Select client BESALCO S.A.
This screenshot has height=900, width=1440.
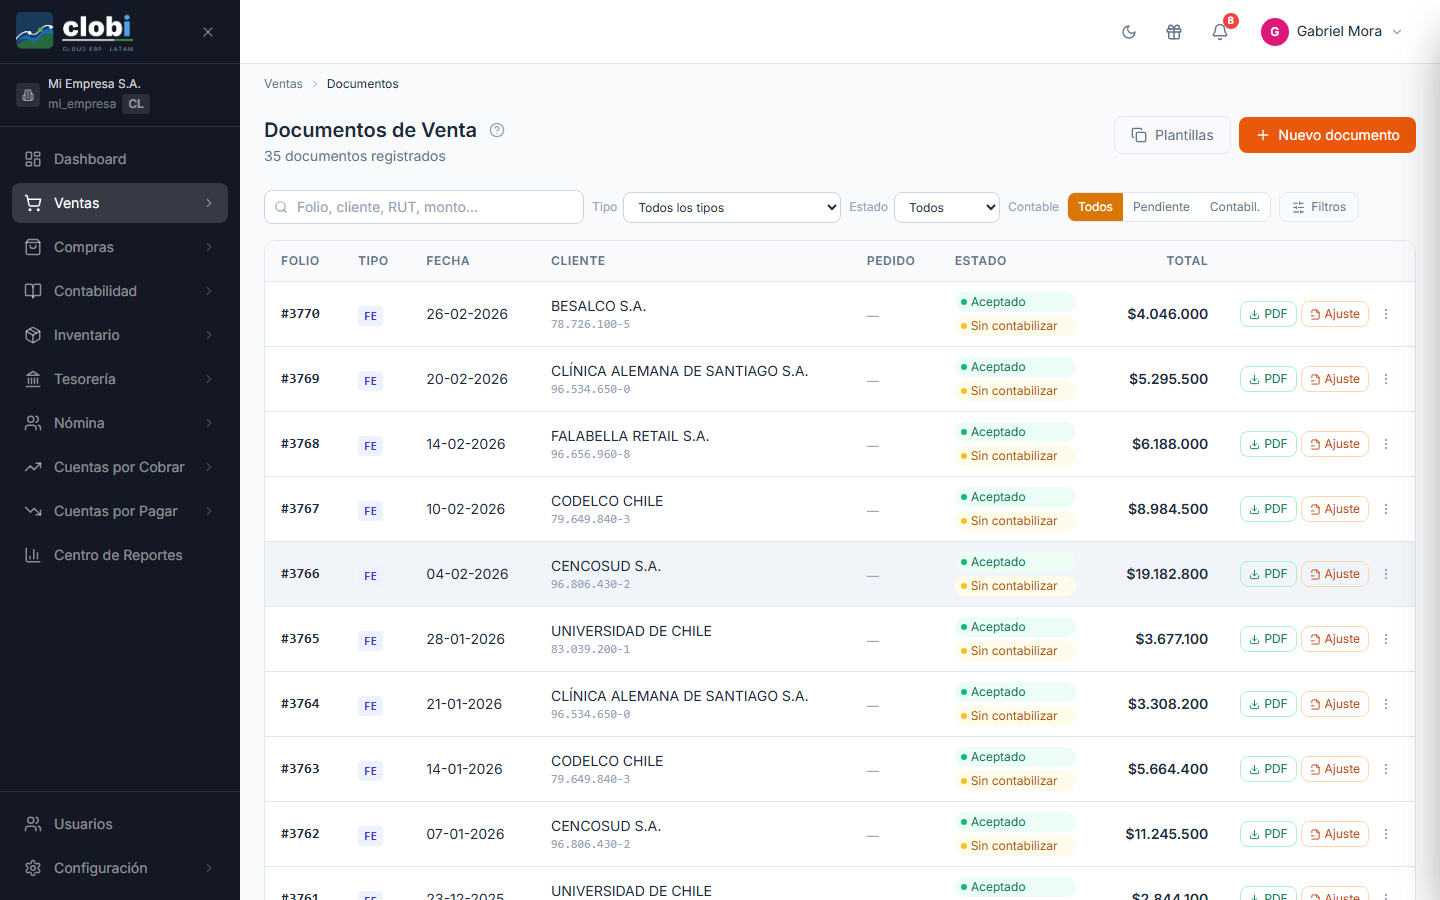[x=598, y=306]
